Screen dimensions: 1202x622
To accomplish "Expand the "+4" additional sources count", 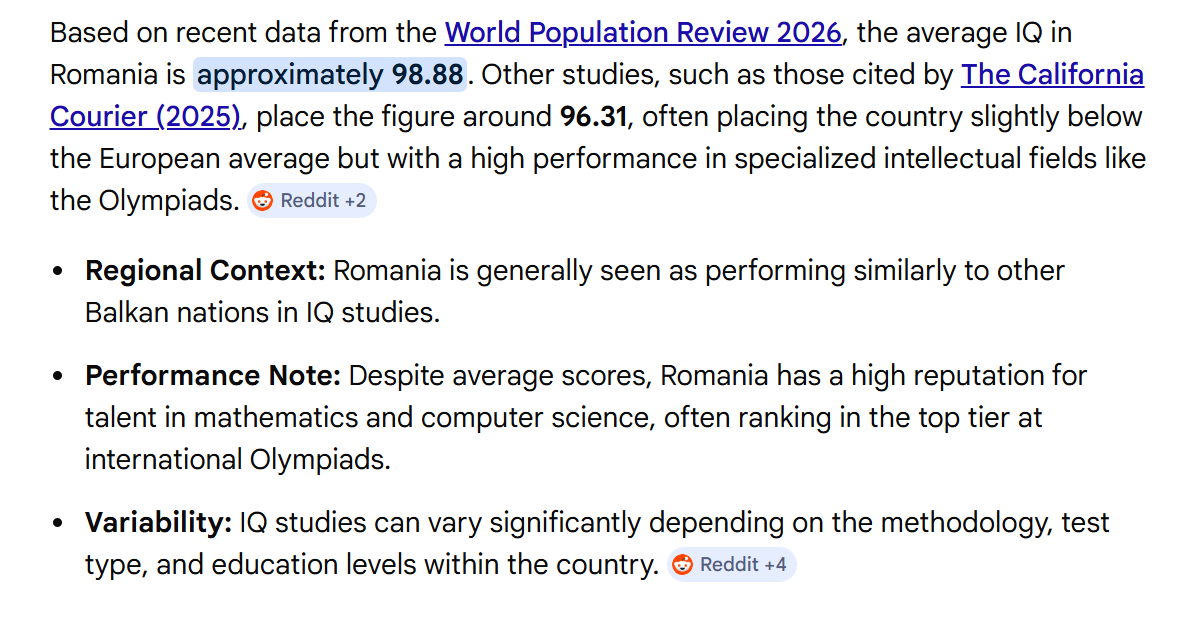I will [775, 565].
